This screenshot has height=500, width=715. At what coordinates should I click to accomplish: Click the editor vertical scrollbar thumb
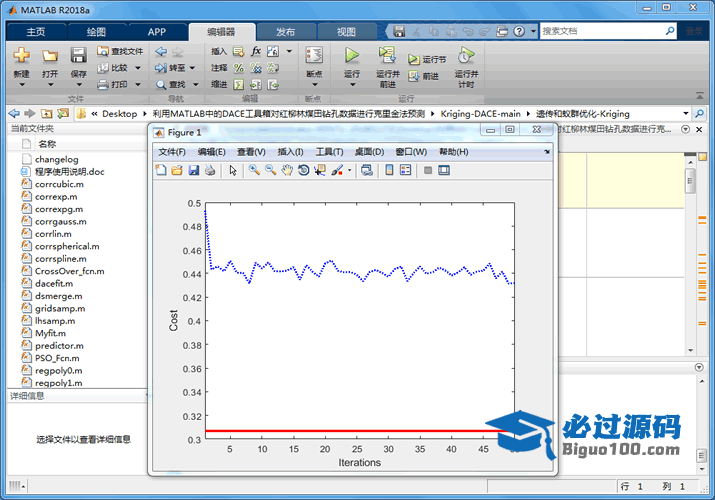[690, 181]
